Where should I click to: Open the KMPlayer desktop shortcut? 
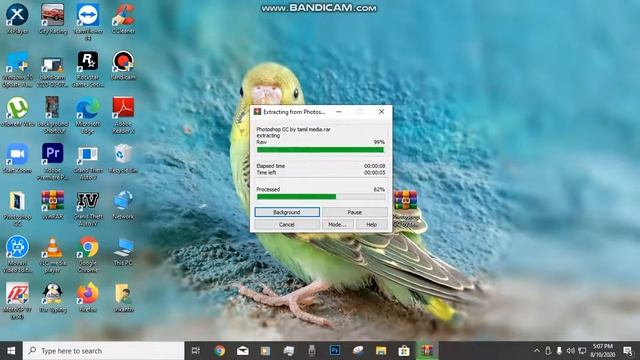tap(17, 19)
